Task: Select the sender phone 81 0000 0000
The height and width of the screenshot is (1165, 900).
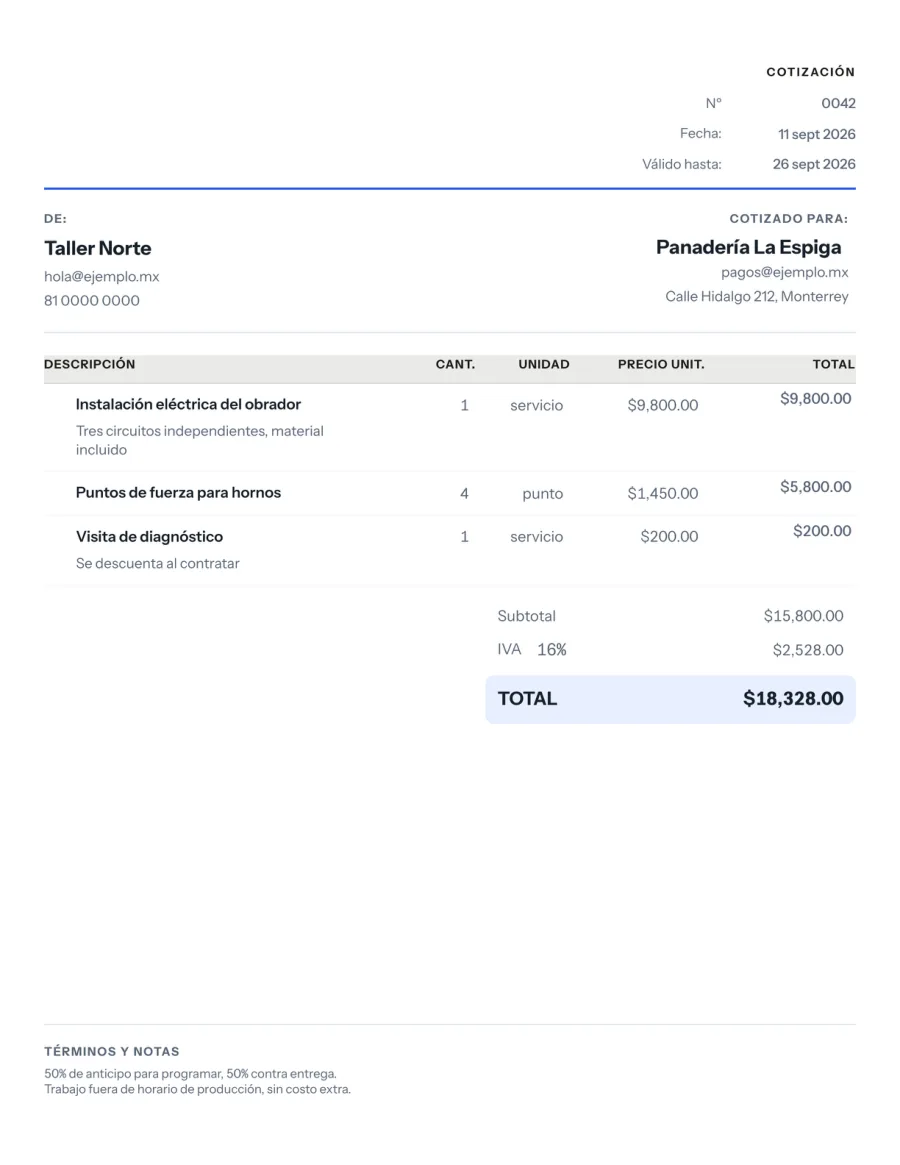Action: (x=91, y=301)
